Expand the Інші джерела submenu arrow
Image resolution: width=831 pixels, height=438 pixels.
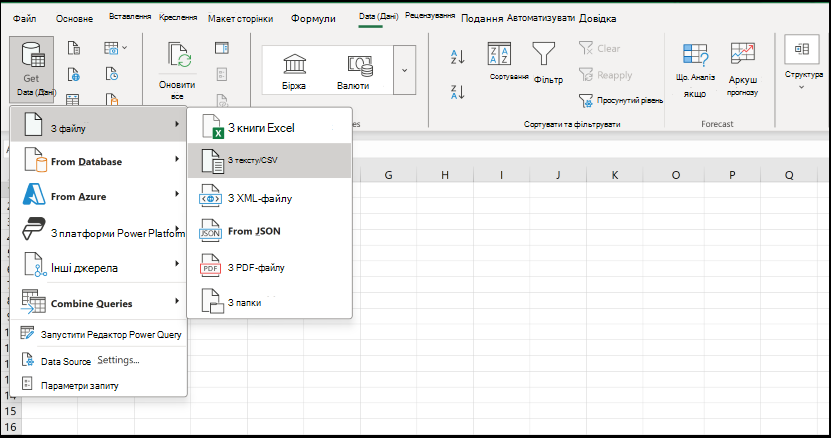click(x=176, y=264)
